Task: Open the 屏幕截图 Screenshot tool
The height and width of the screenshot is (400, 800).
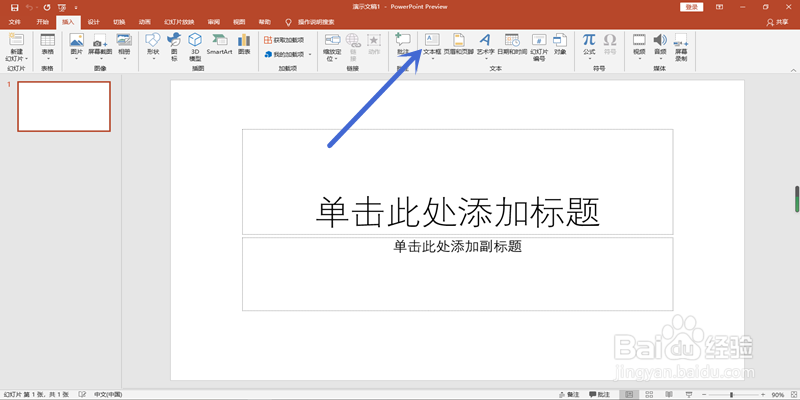Action: click(100, 47)
